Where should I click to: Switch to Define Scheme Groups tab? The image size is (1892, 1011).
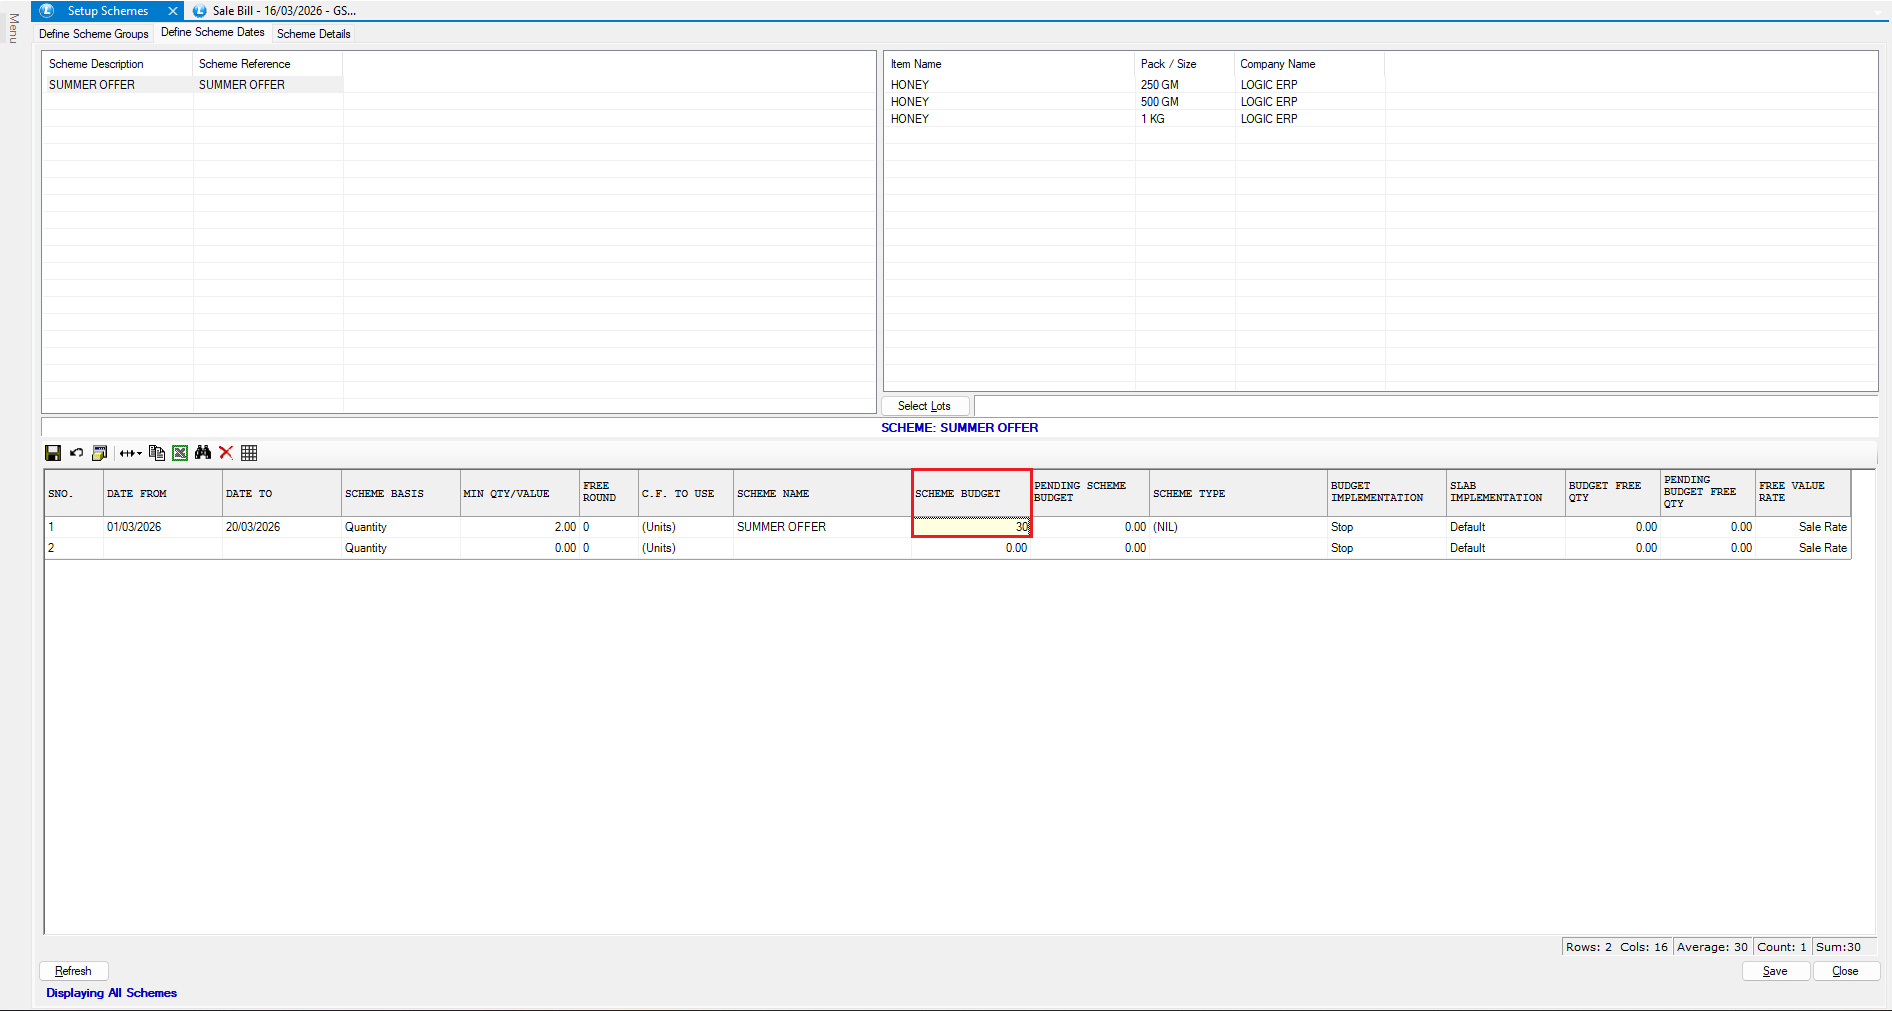(x=94, y=34)
